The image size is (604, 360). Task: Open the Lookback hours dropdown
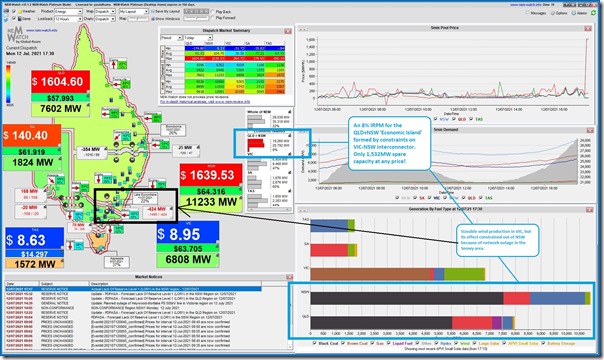click(69, 18)
